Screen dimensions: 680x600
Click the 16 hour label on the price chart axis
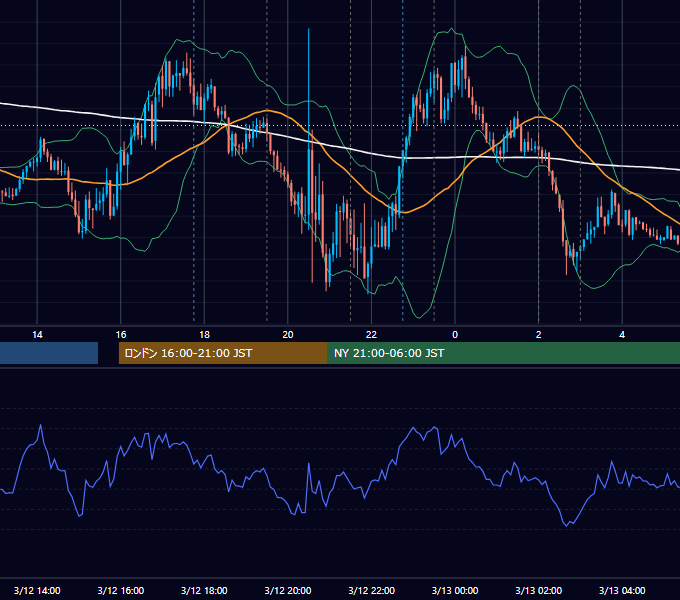[121, 335]
